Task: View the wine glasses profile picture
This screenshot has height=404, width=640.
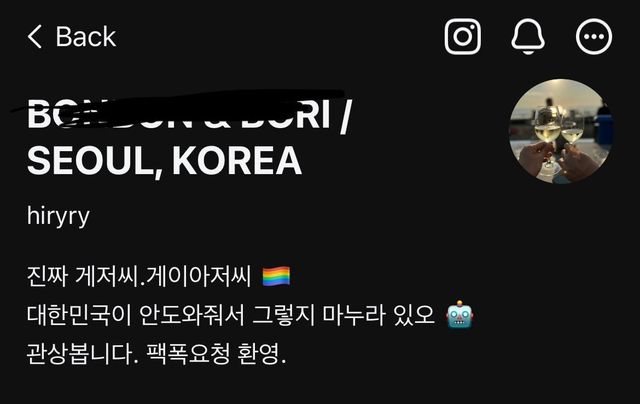Action: (x=561, y=131)
